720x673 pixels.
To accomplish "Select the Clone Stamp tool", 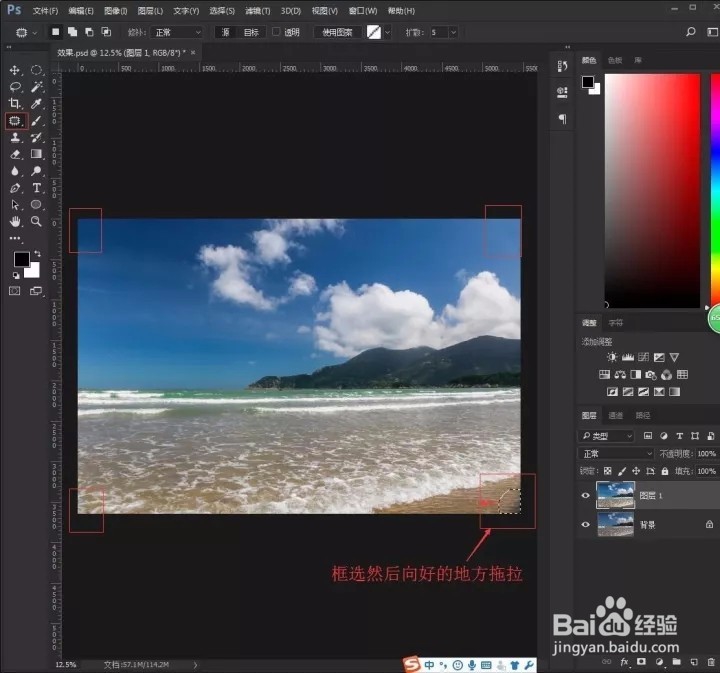I will pyautogui.click(x=15, y=138).
